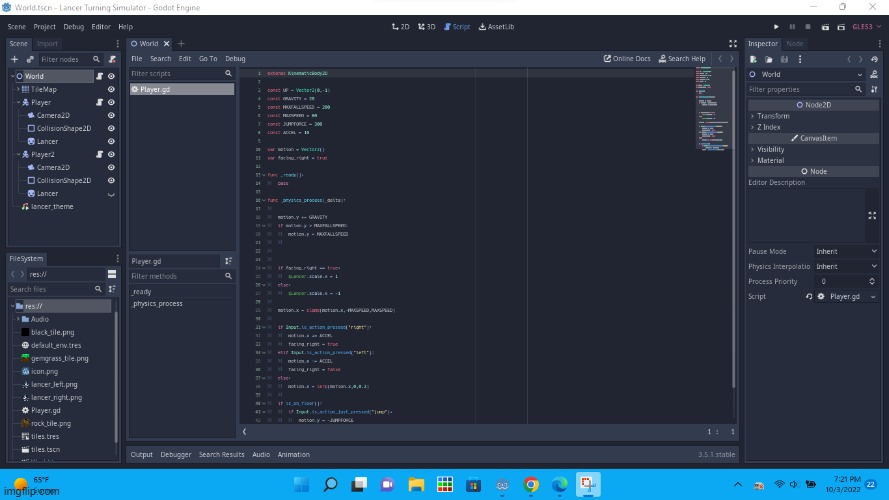Viewport: 889px width, 500px height.
Task: Toggle visibility of the World root node
Action: point(111,76)
